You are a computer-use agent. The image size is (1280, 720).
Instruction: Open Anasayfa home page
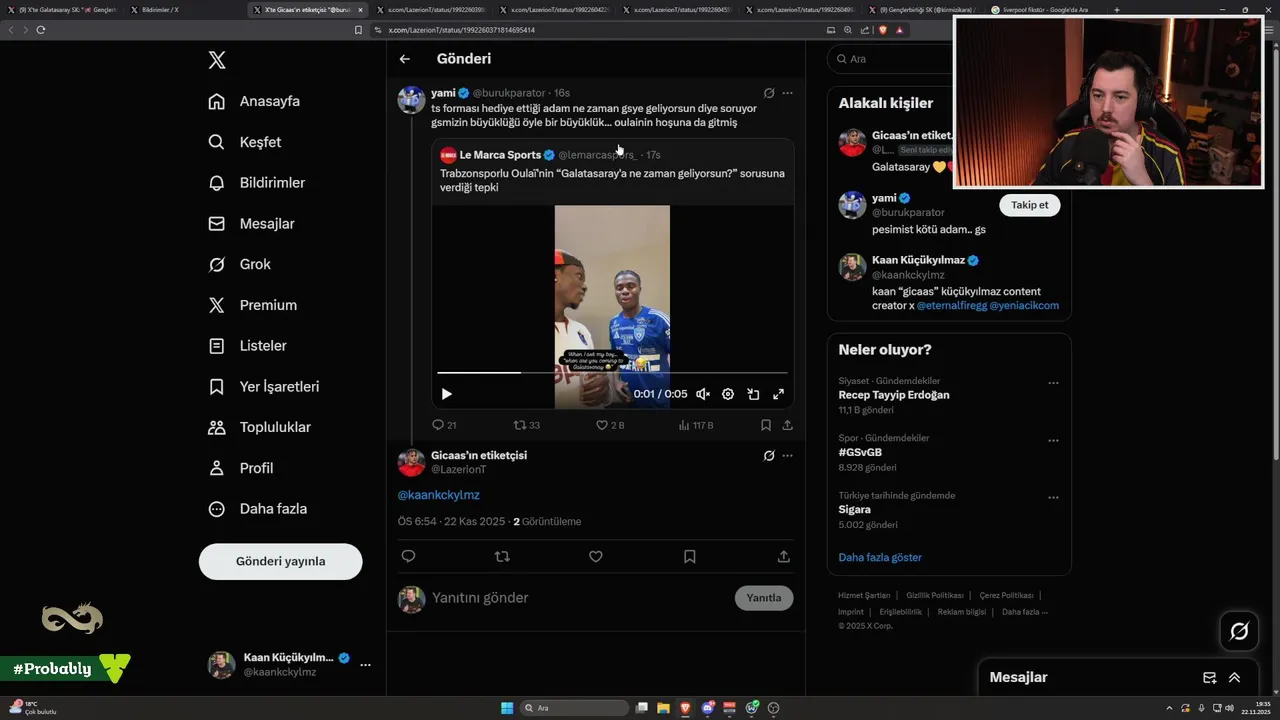coord(254,101)
